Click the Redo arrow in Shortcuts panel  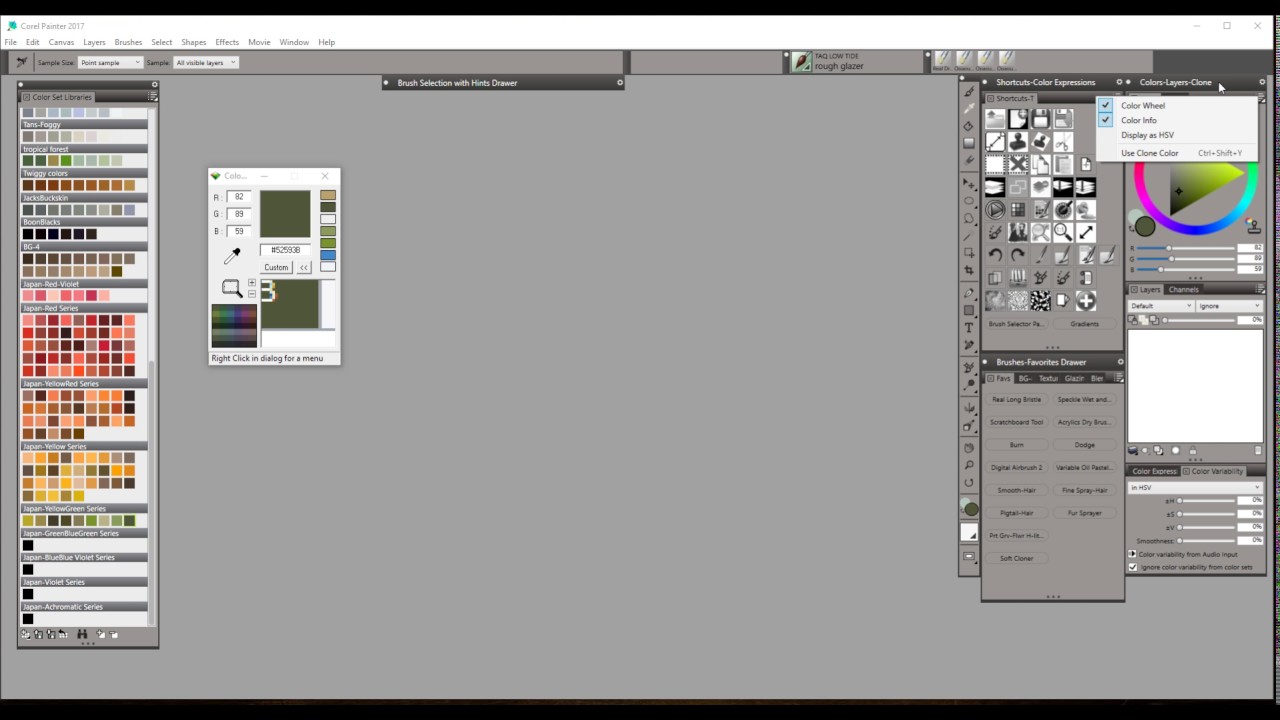(1018, 255)
